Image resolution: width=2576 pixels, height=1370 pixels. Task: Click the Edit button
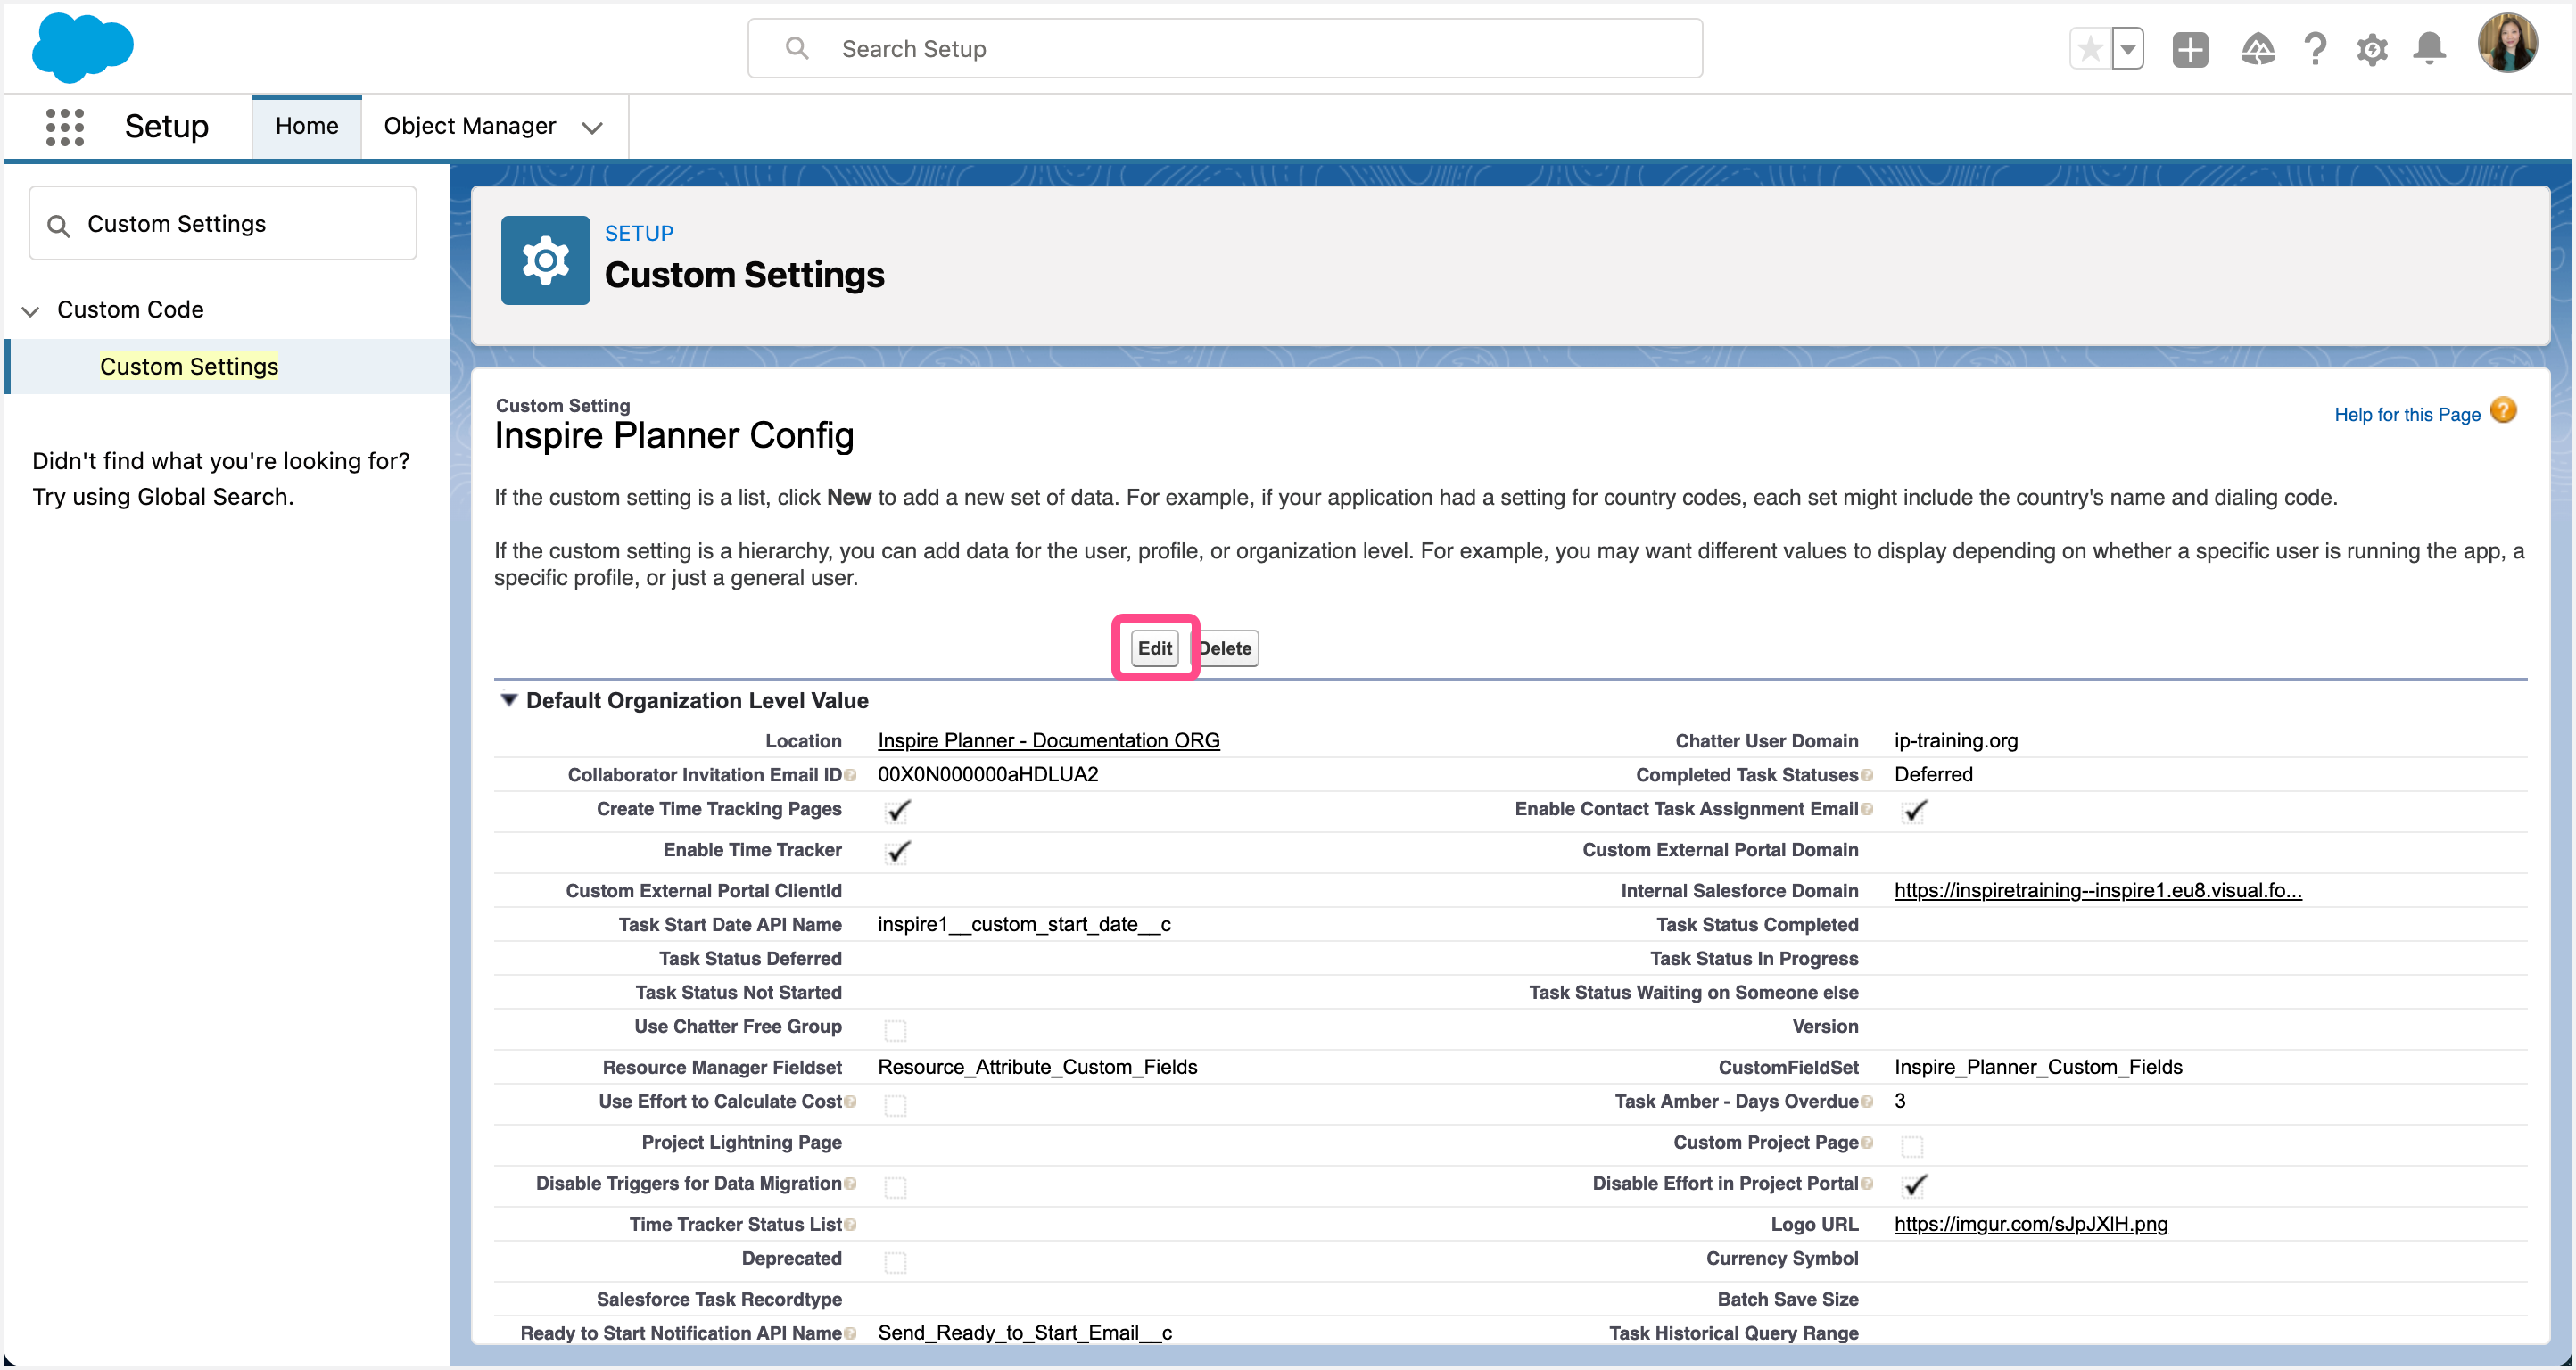[x=1155, y=648]
